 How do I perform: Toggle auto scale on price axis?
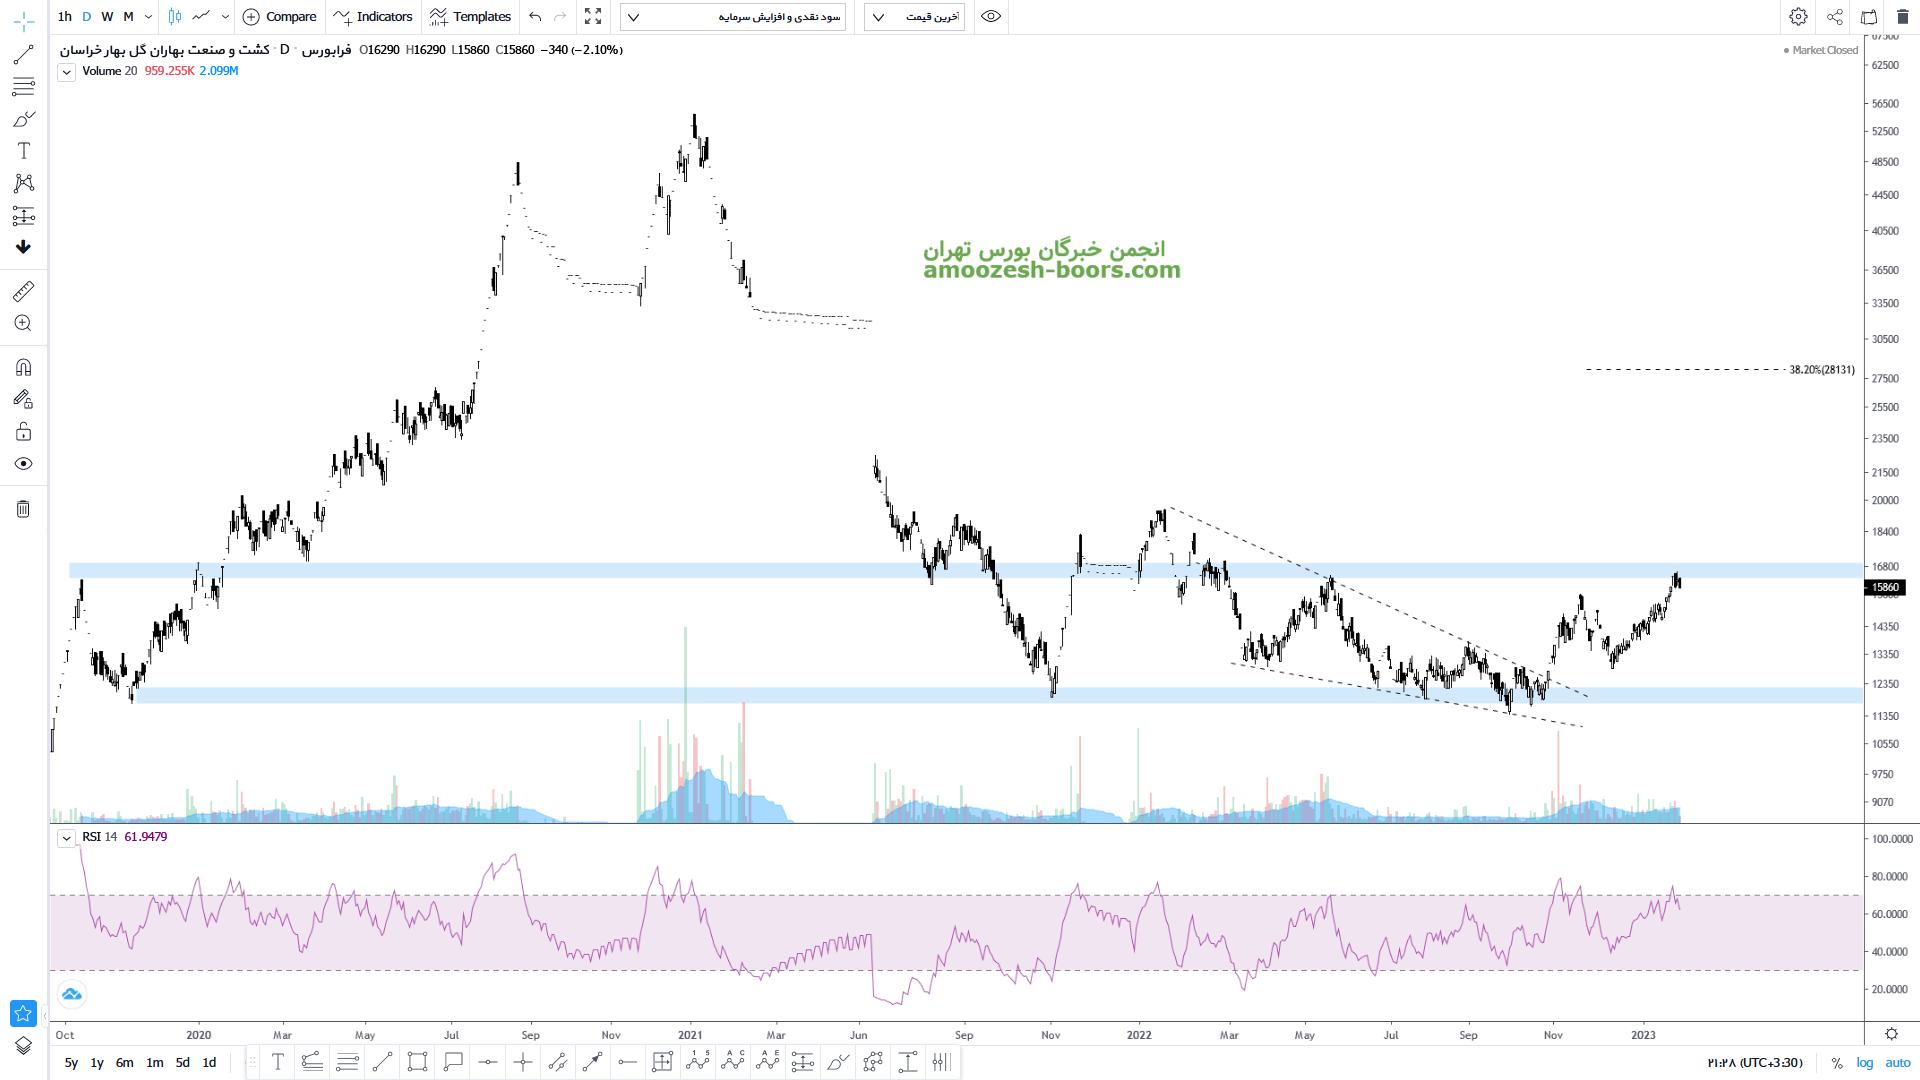pos(1897,1063)
